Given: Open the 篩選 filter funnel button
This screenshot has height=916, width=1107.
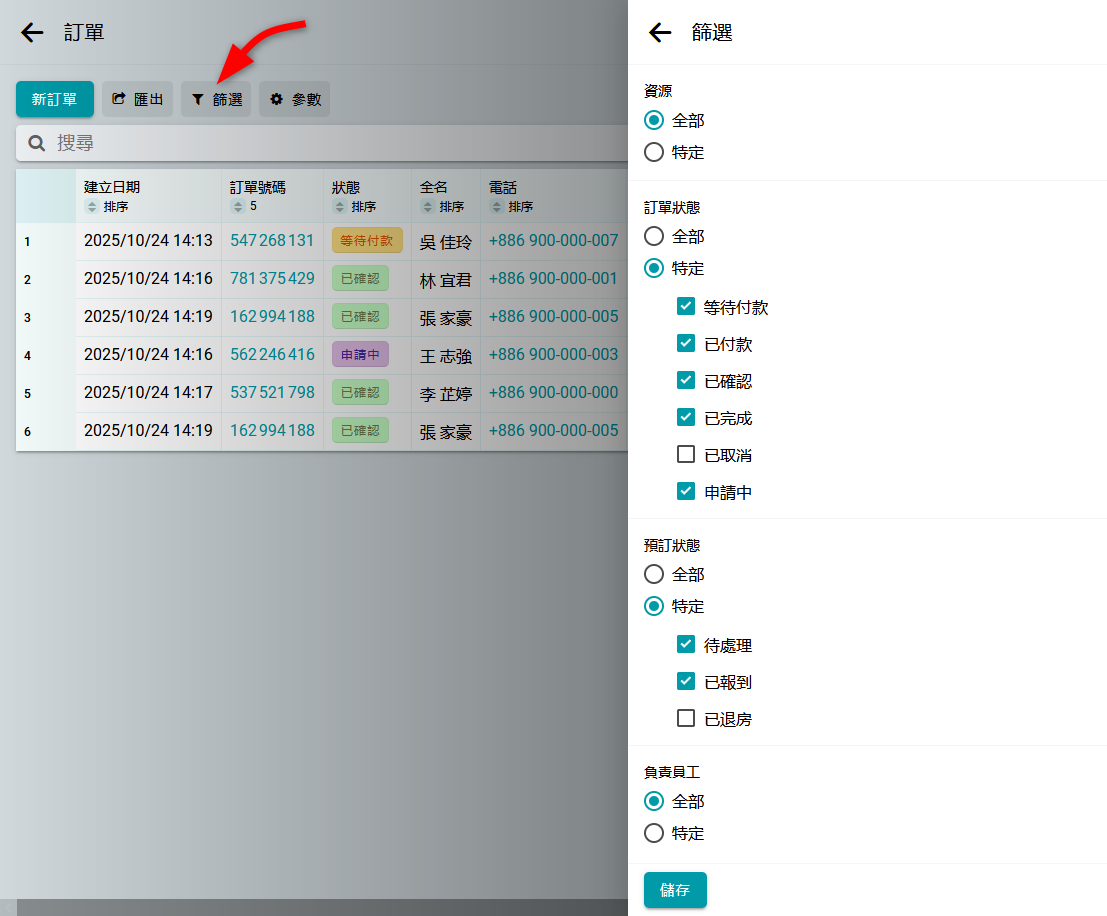Looking at the screenshot, I should click(x=216, y=99).
